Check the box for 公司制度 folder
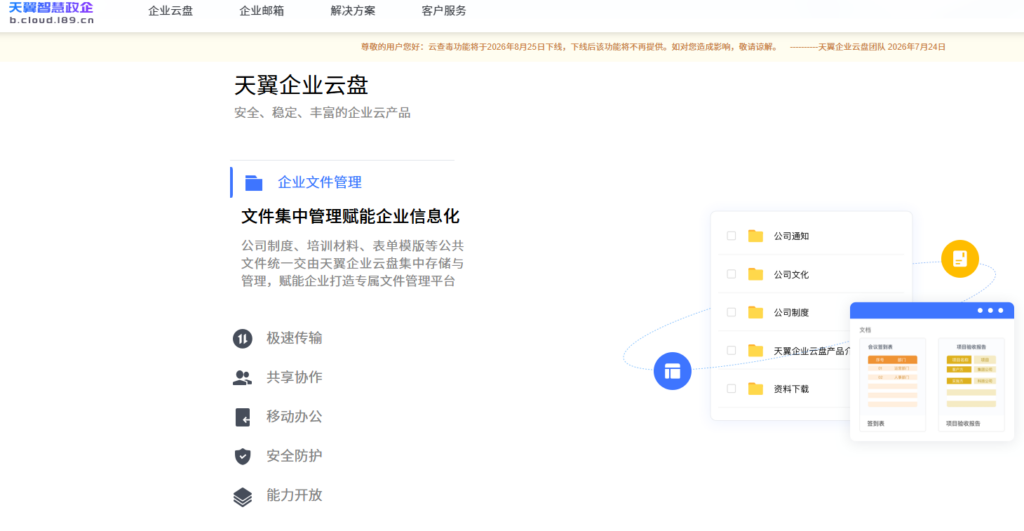Image resolution: width=1024 pixels, height=531 pixels. (x=731, y=312)
